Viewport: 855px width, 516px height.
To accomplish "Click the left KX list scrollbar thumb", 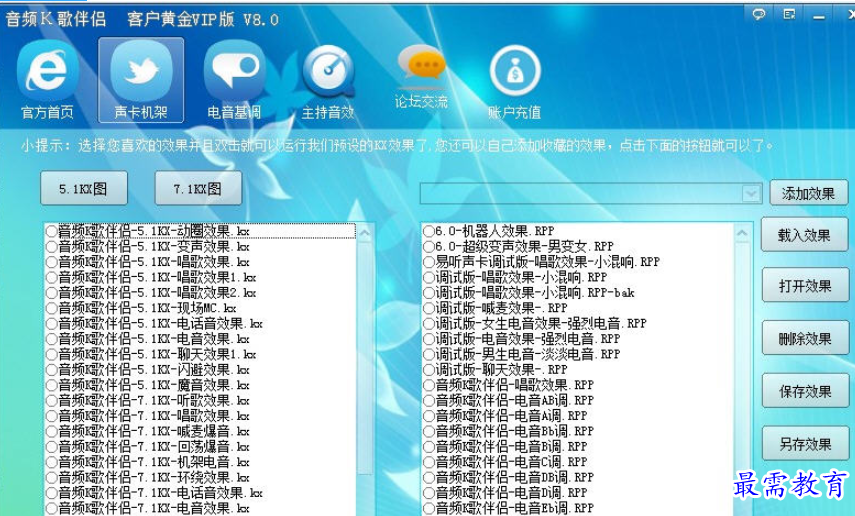I will [x=365, y=360].
